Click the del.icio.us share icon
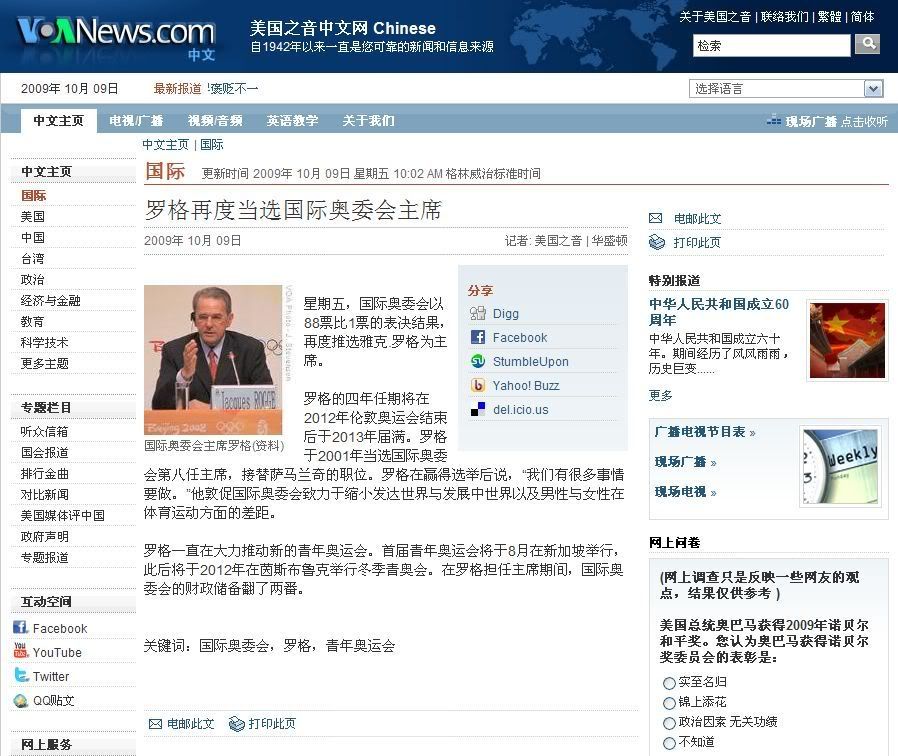Image resolution: width=898 pixels, height=756 pixels. [x=478, y=410]
